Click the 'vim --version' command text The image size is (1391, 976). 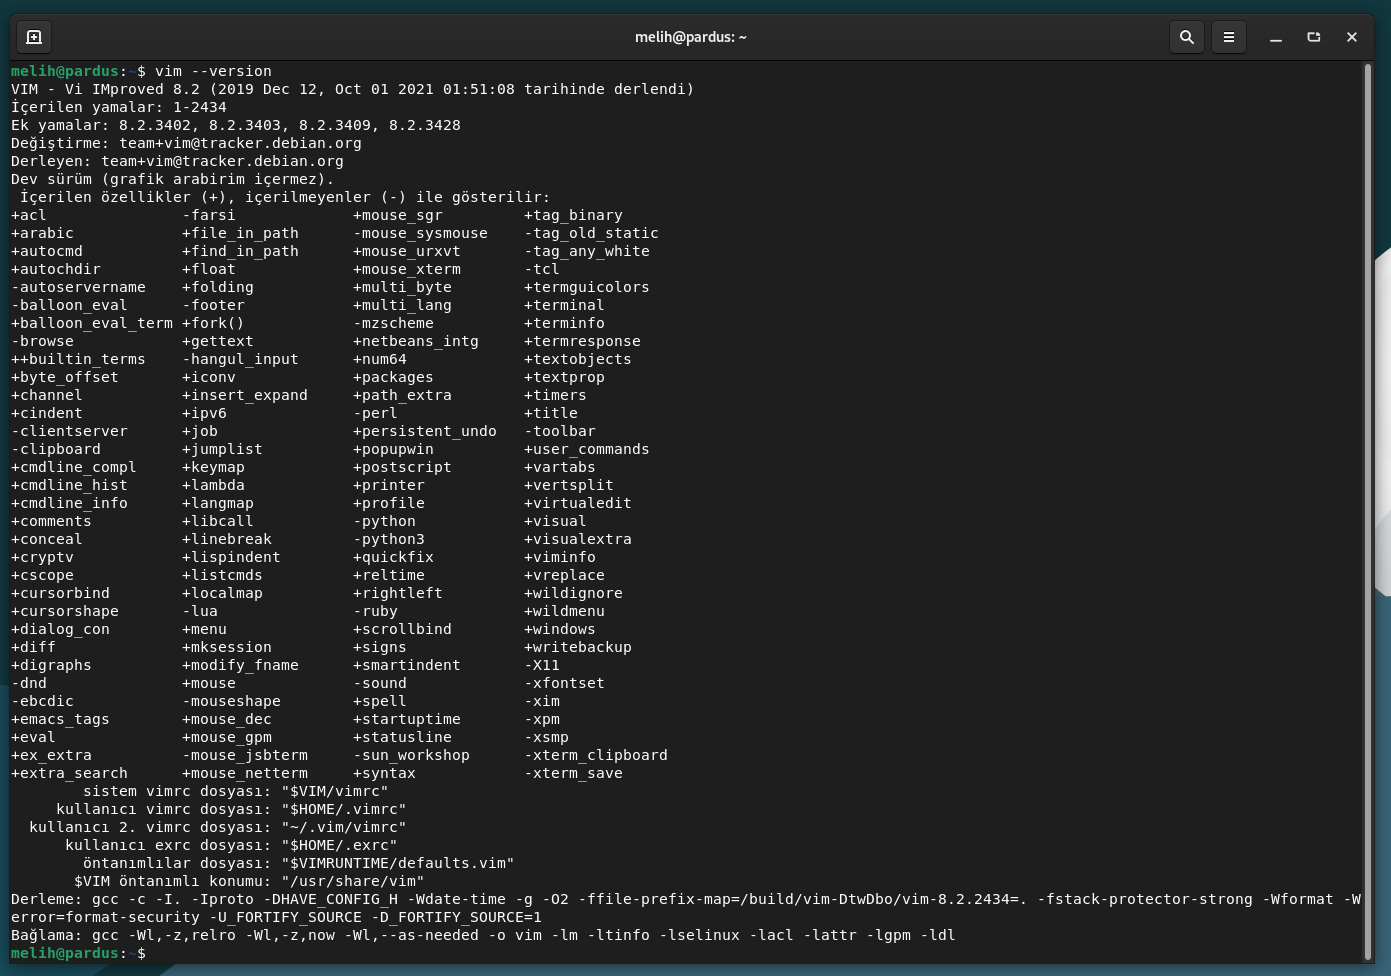pos(213,71)
